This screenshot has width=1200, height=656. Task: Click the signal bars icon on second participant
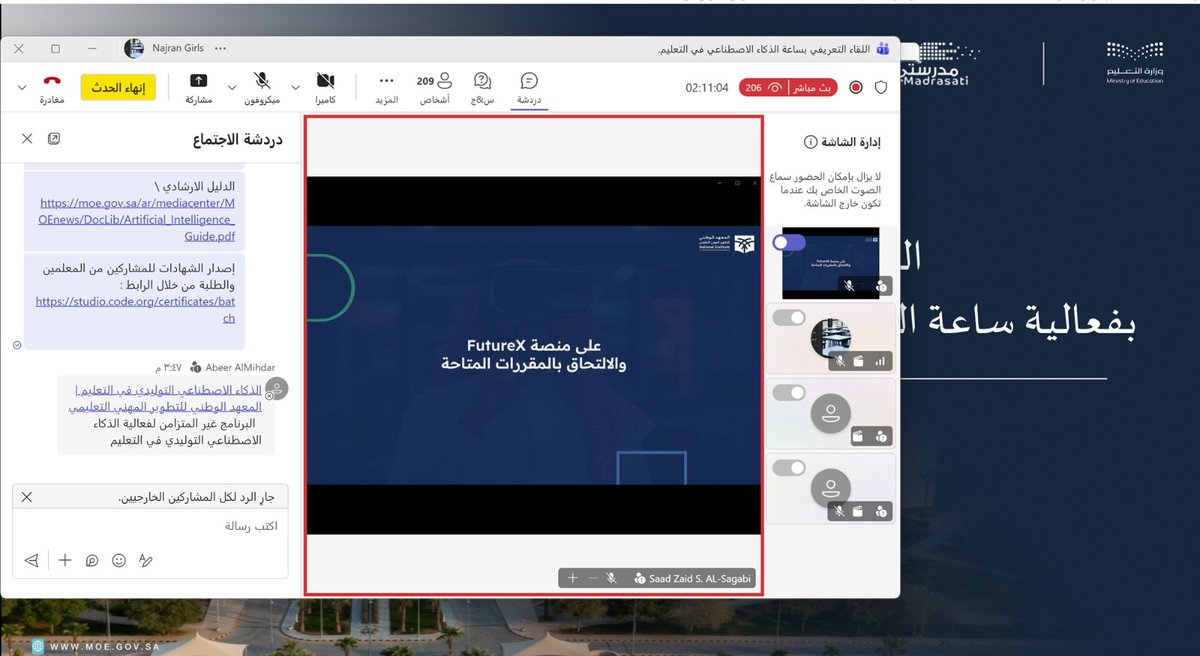point(881,361)
